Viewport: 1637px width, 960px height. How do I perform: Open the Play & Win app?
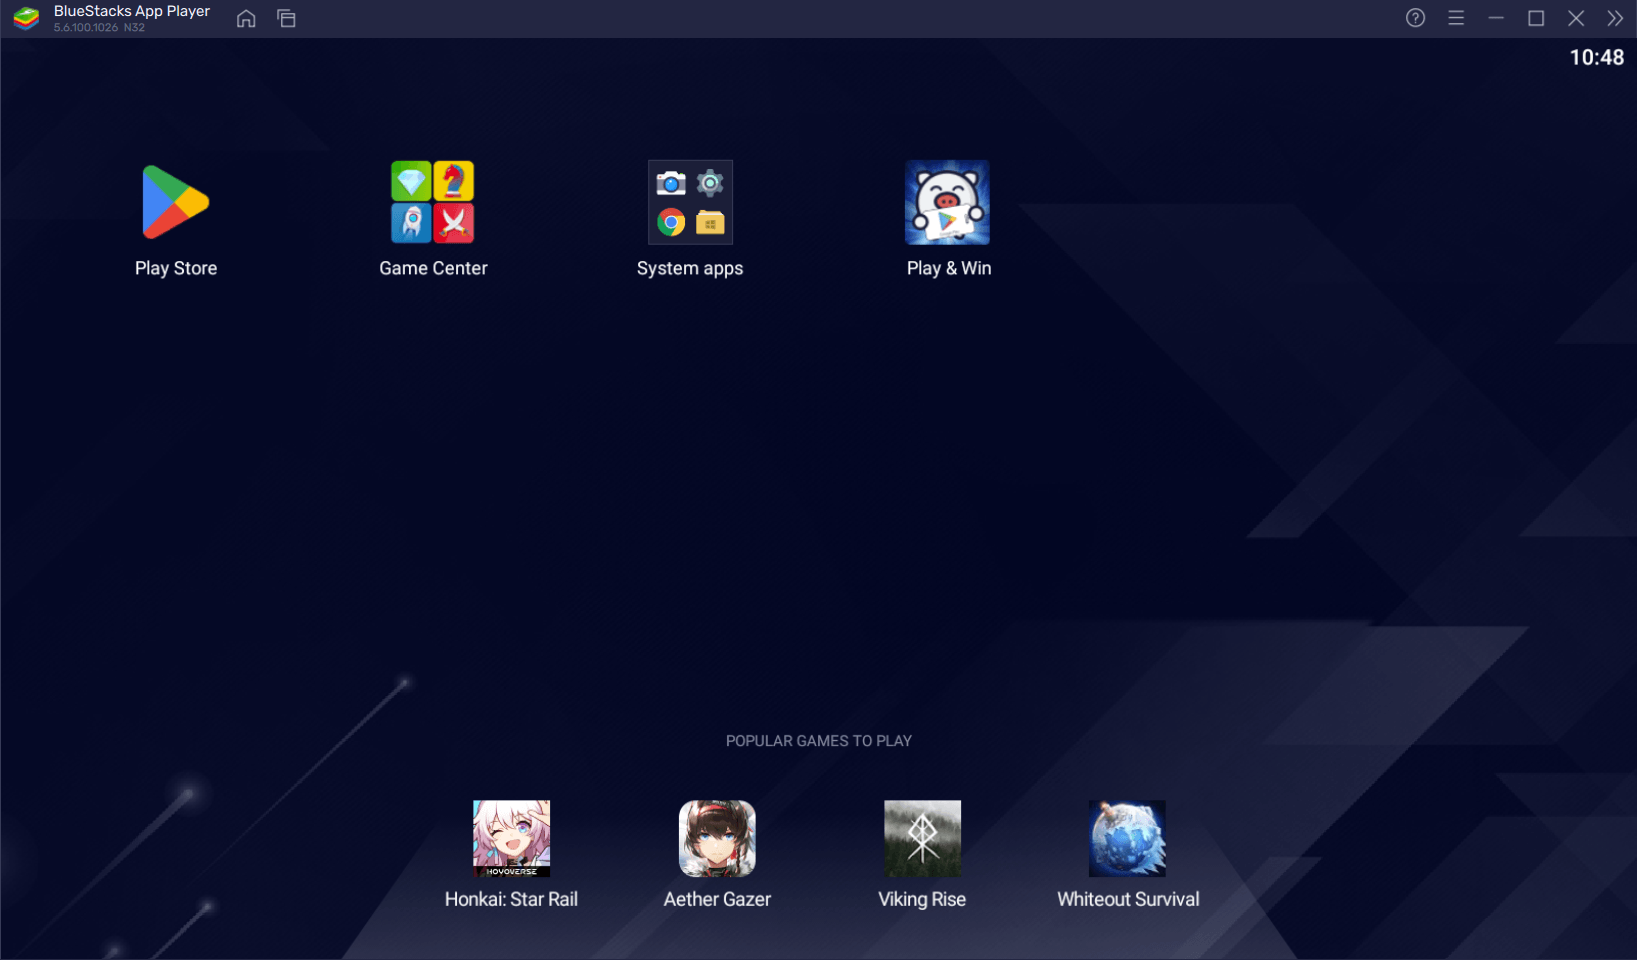coord(947,202)
